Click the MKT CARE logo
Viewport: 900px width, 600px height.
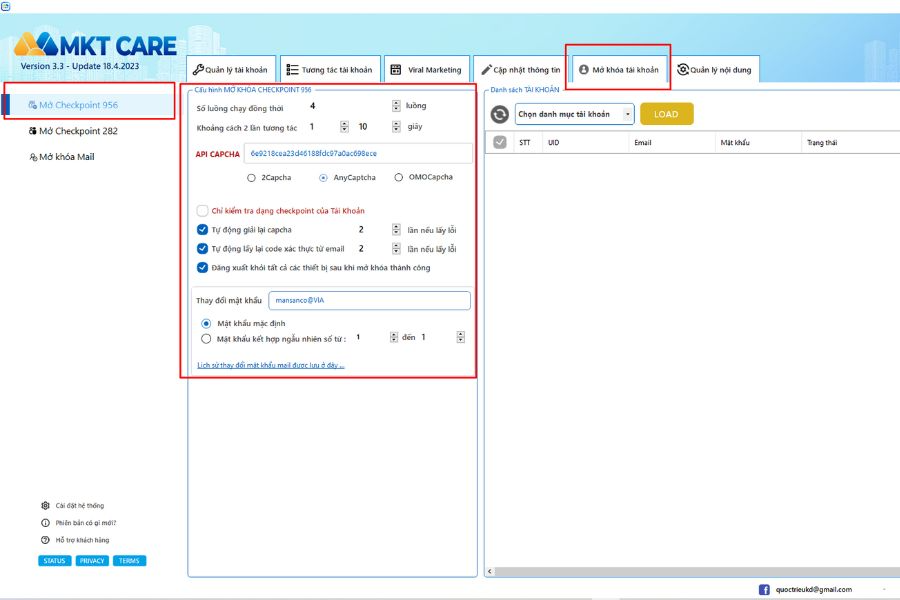[x=95, y=46]
